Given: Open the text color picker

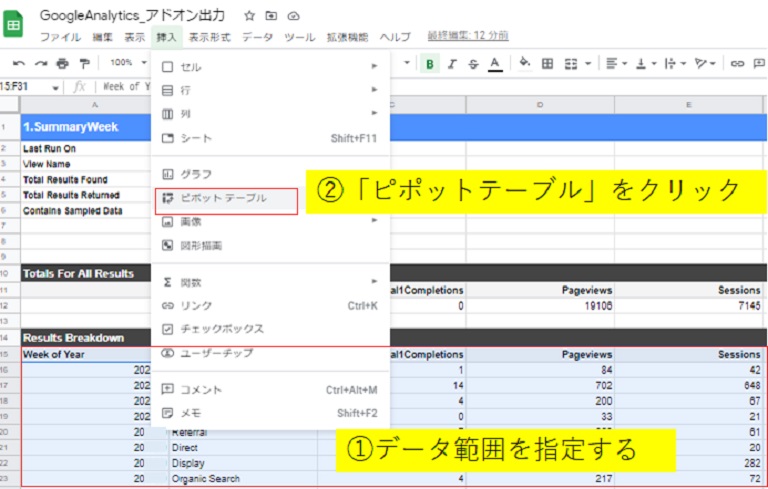Looking at the screenshot, I should [494, 64].
